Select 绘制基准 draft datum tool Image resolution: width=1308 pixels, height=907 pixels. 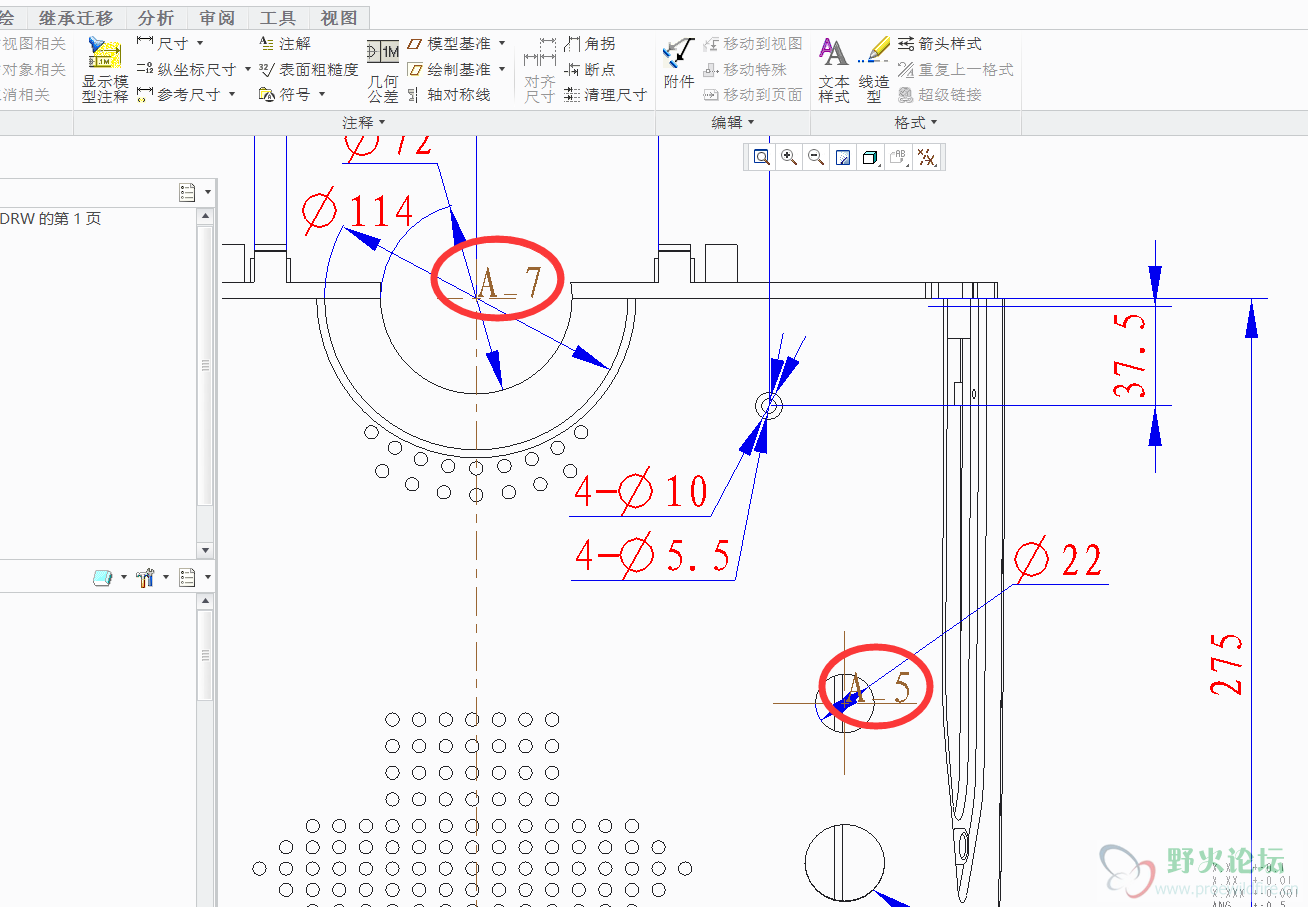pos(449,69)
